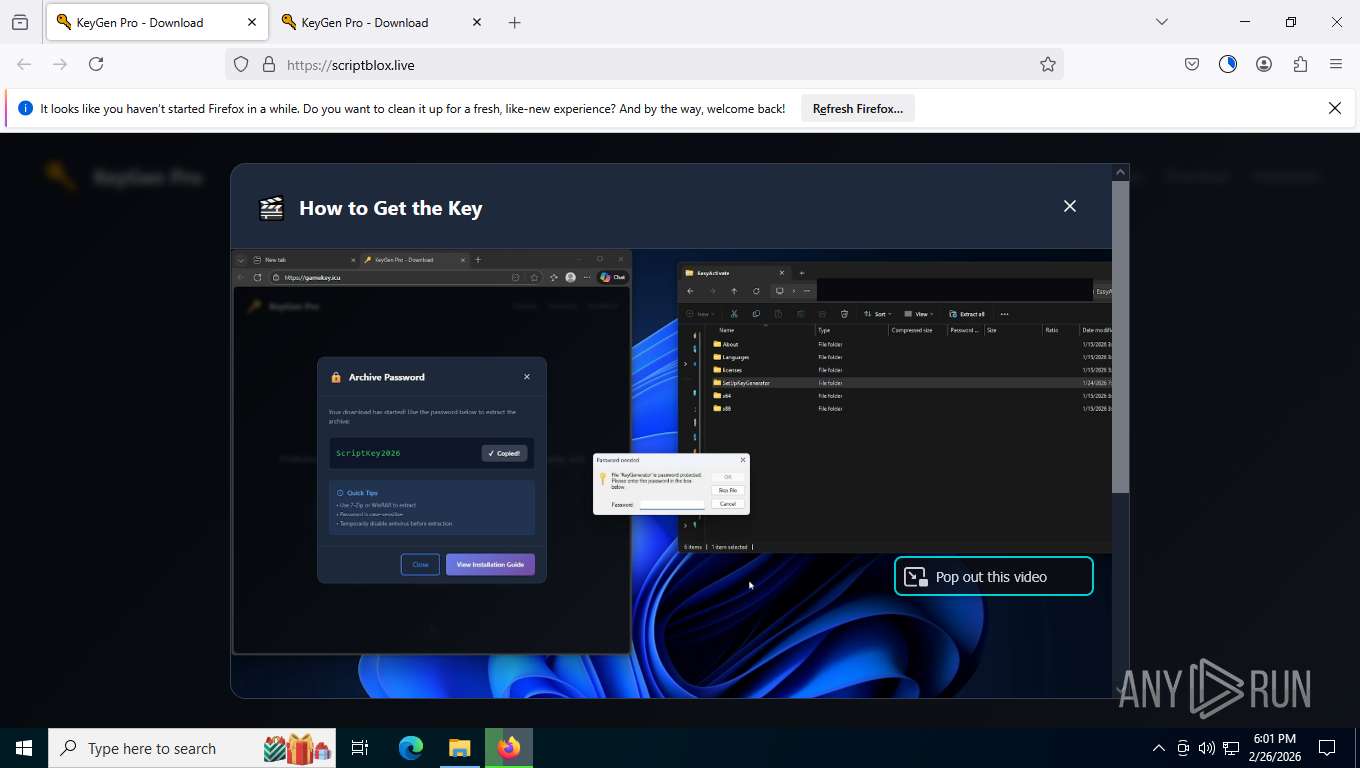
Task: Pop out this video
Action: 993,577
